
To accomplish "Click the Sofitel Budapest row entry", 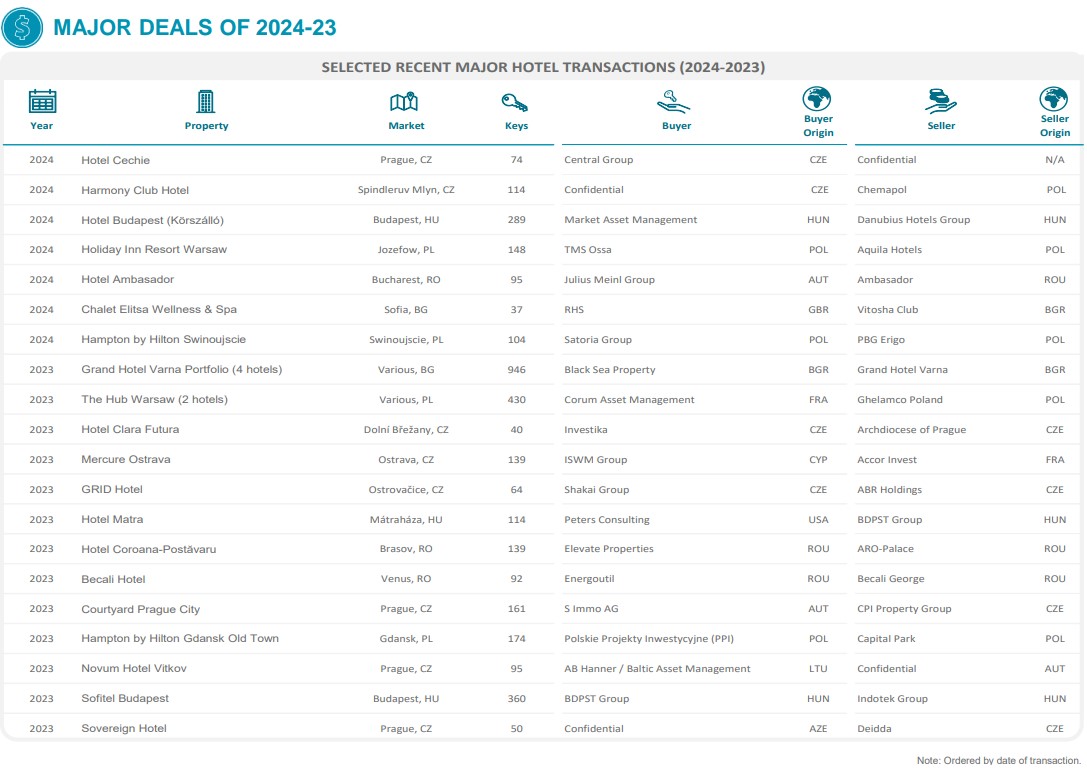I will [x=125, y=699].
